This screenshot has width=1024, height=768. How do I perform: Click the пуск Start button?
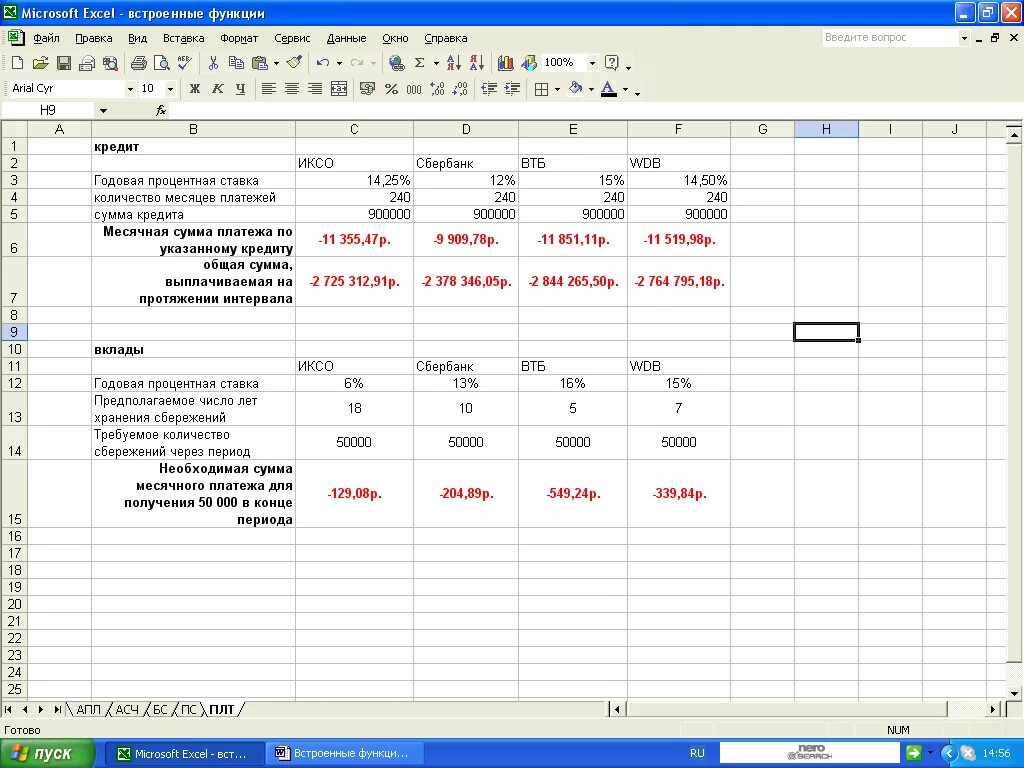pos(48,753)
